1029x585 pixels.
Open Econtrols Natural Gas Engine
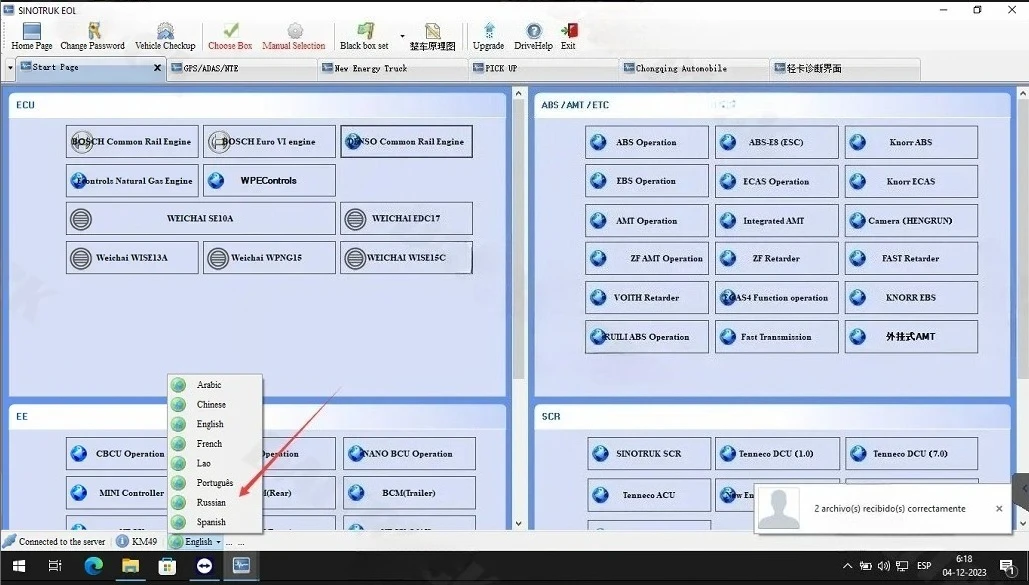tap(132, 181)
